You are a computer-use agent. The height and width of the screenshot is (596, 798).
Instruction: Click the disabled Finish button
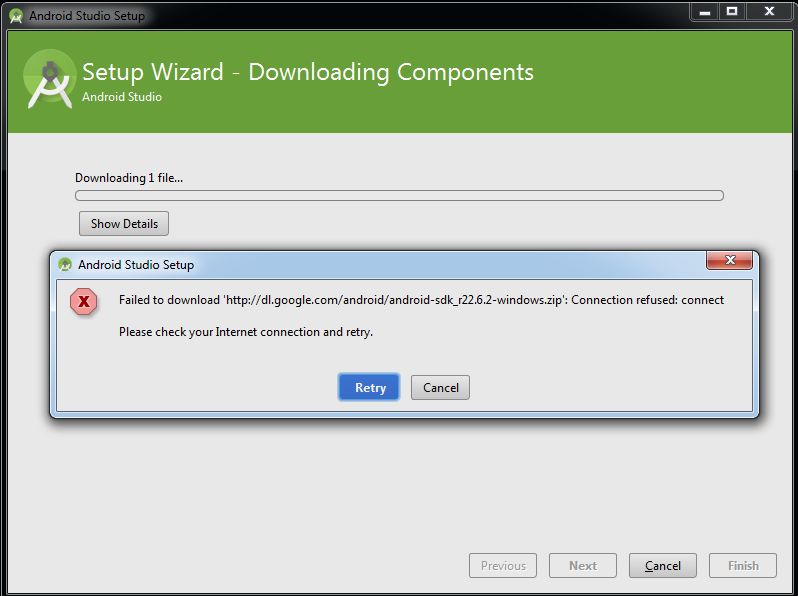click(743, 565)
